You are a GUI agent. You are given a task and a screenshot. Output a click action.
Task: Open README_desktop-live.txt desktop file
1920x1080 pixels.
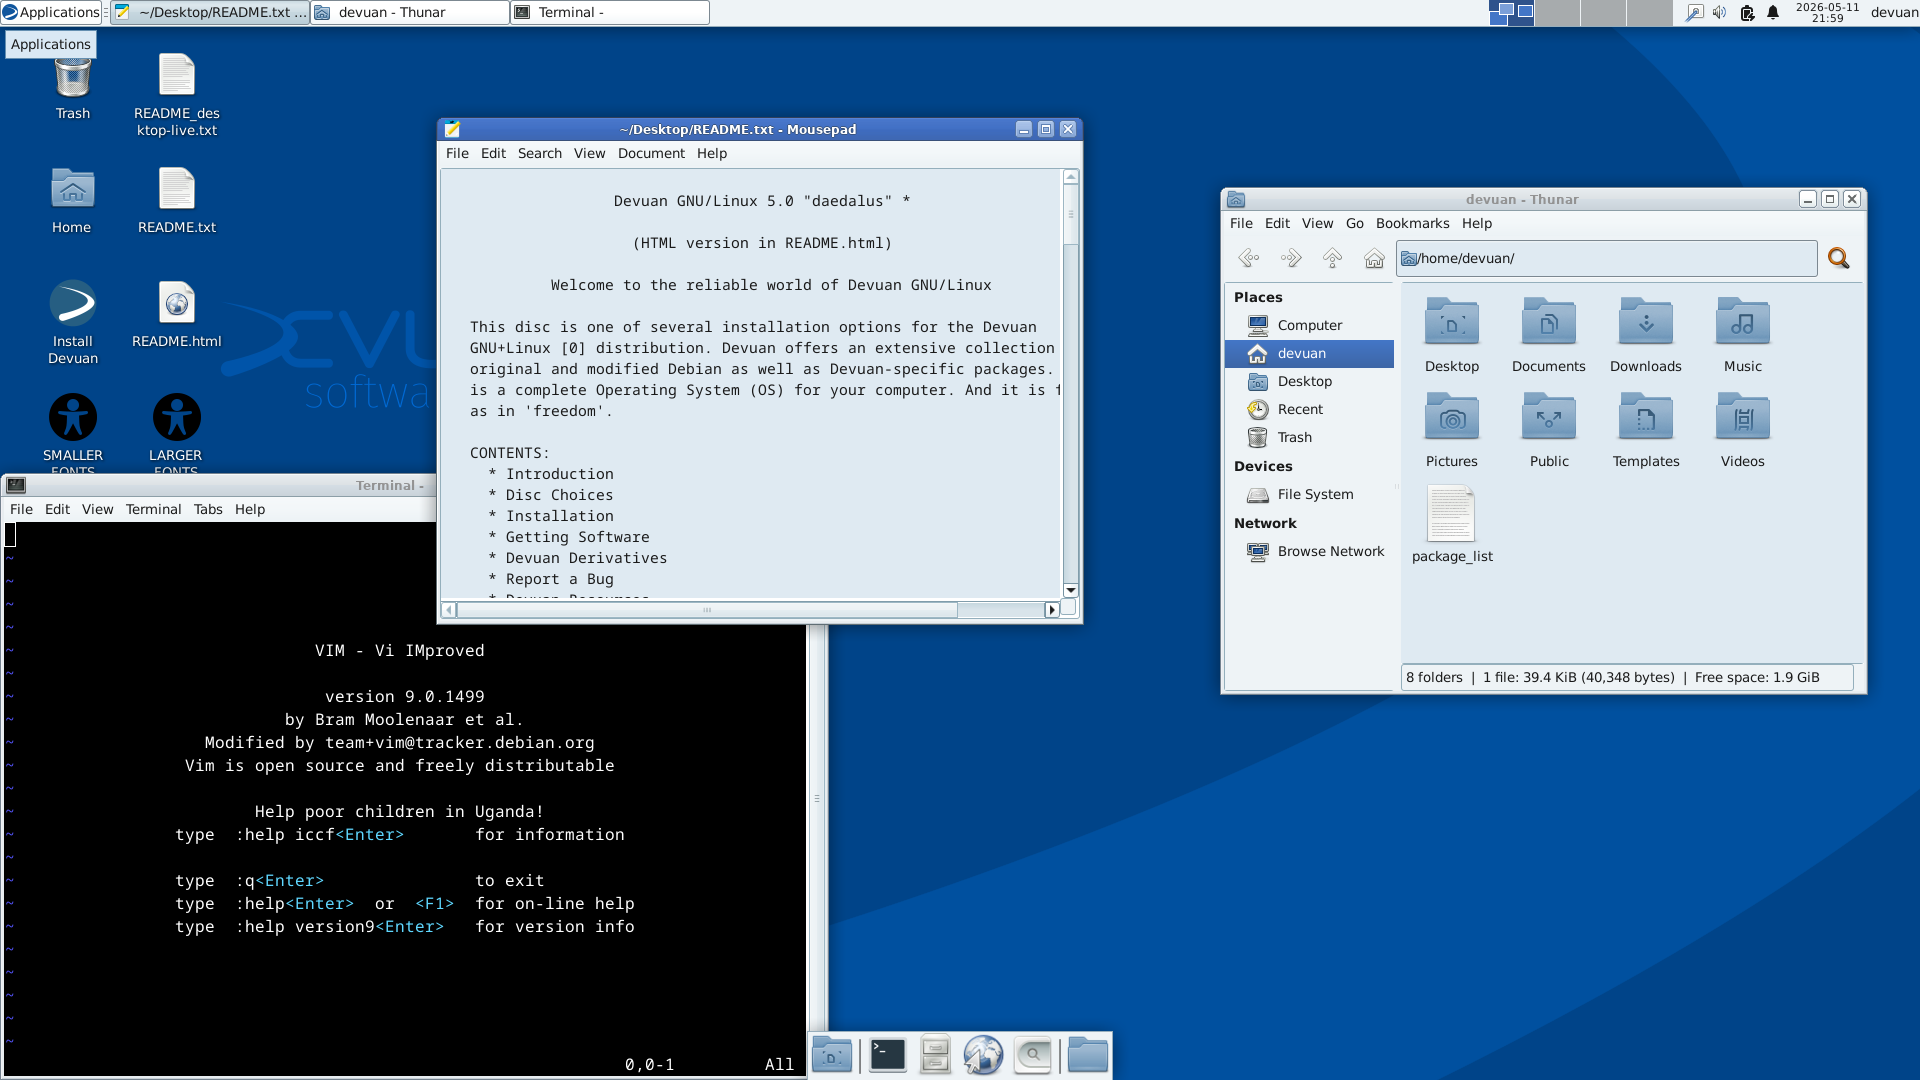(177, 95)
